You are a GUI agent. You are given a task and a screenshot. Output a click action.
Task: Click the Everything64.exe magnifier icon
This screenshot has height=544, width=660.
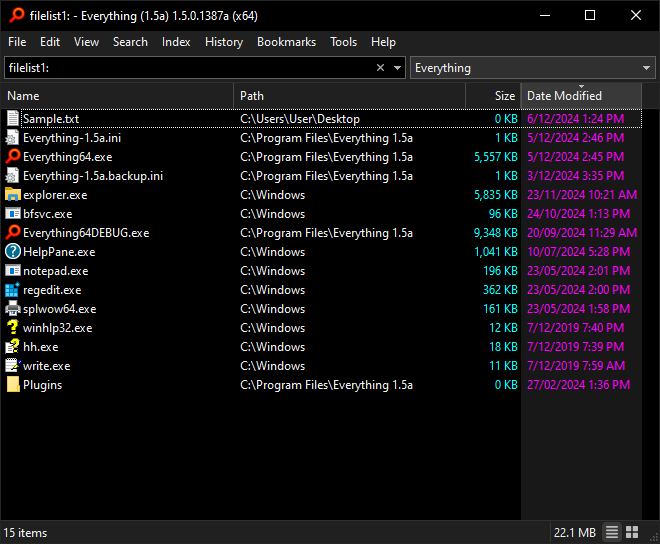click(13, 157)
